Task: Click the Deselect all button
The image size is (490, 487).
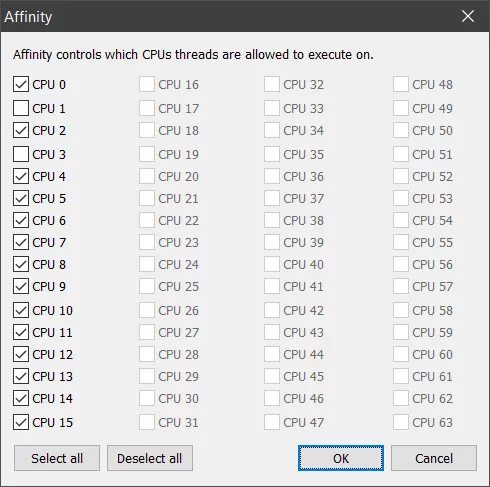Action: pyautogui.click(x=150, y=458)
